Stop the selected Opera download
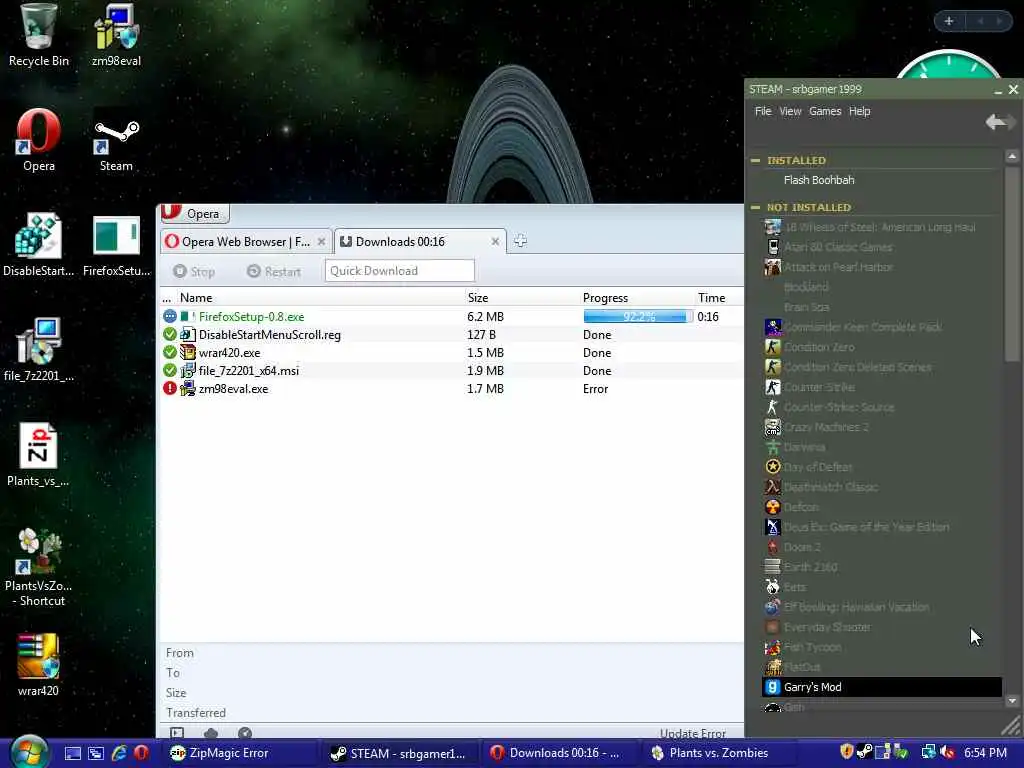Viewport: 1024px width, 768px height. pos(194,271)
